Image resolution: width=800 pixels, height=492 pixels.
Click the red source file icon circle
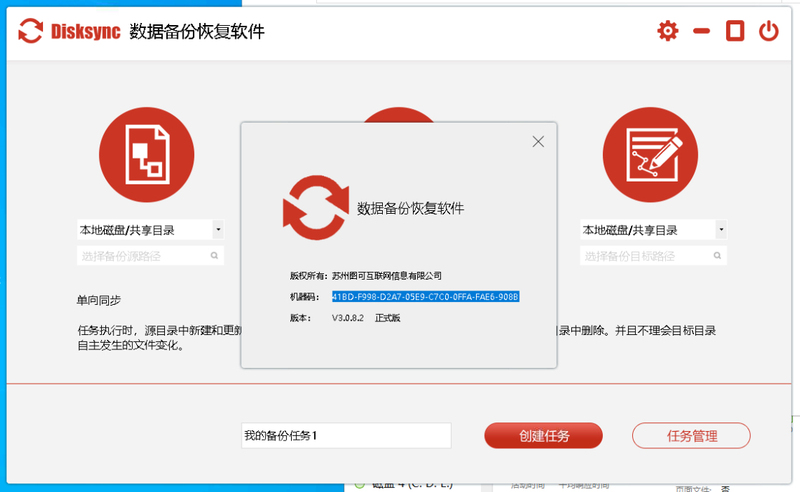(146, 155)
